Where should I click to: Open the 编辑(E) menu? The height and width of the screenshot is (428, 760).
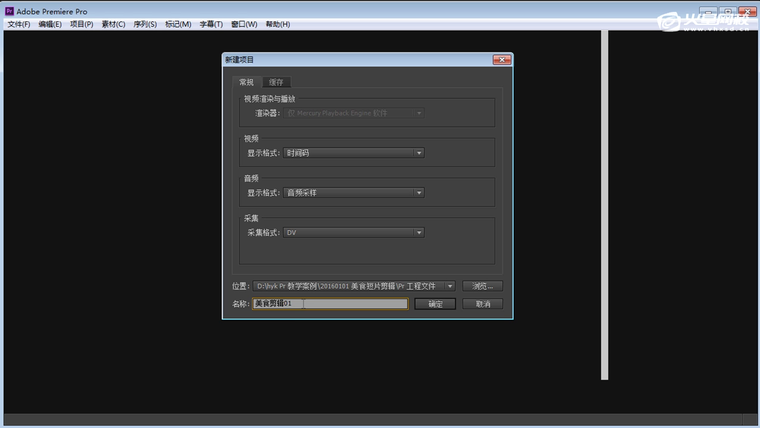pos(50,24)
